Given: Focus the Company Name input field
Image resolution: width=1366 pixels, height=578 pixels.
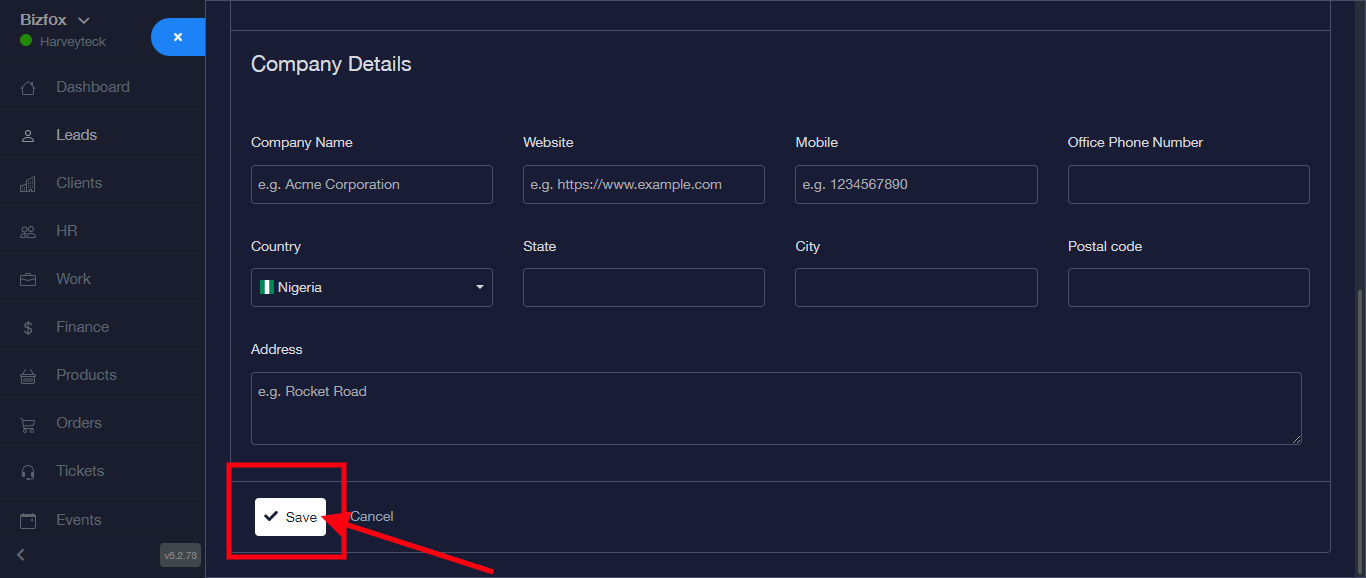Looking at the screenshot, I should click(x=371, y=185).
